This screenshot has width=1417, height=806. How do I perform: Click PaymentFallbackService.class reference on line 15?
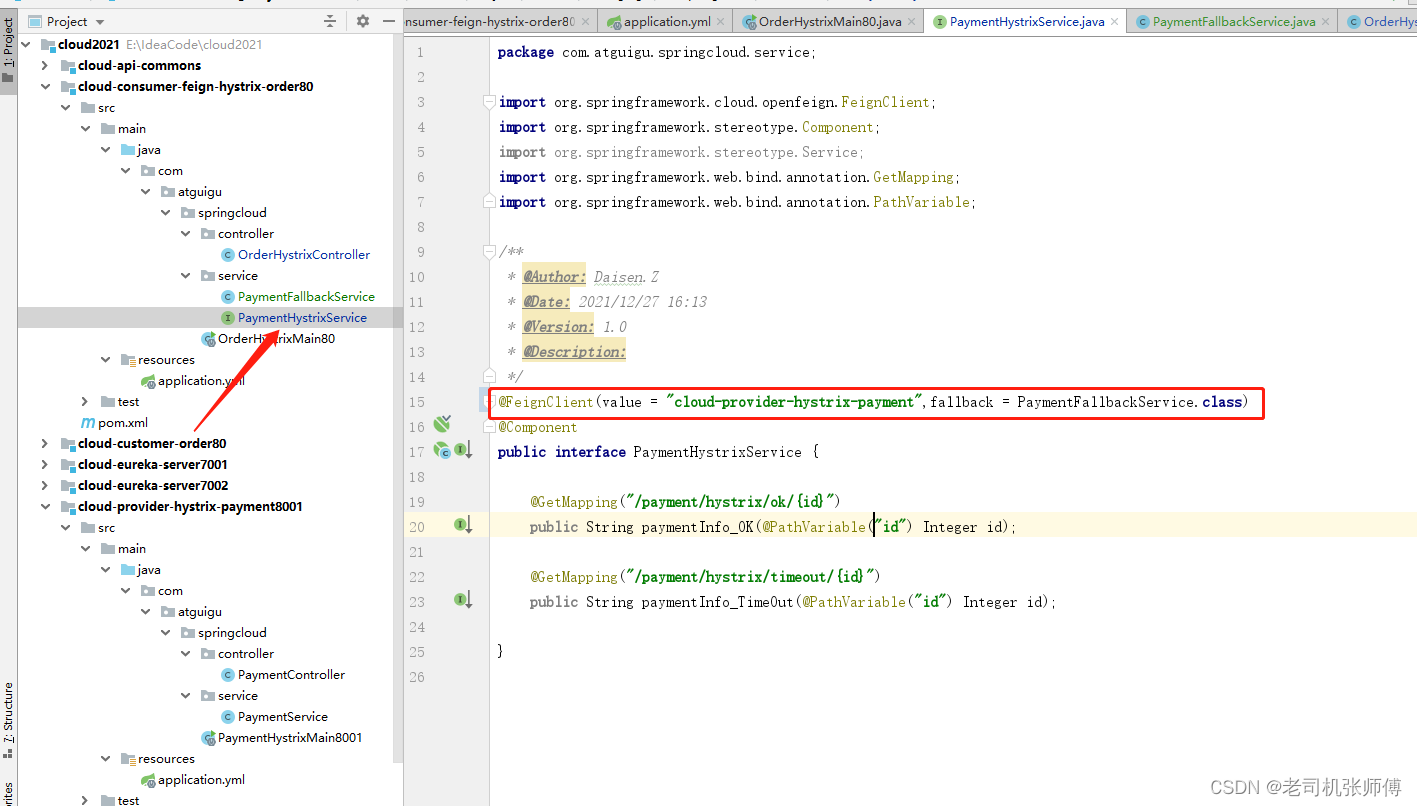[x=1129, y=402]
